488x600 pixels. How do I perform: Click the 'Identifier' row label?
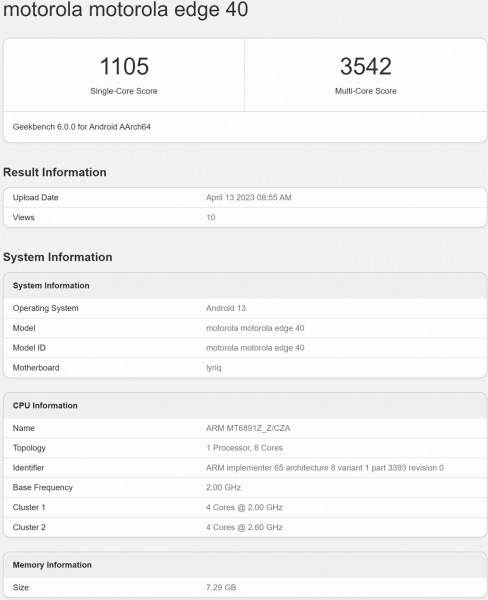click(28, 468)
